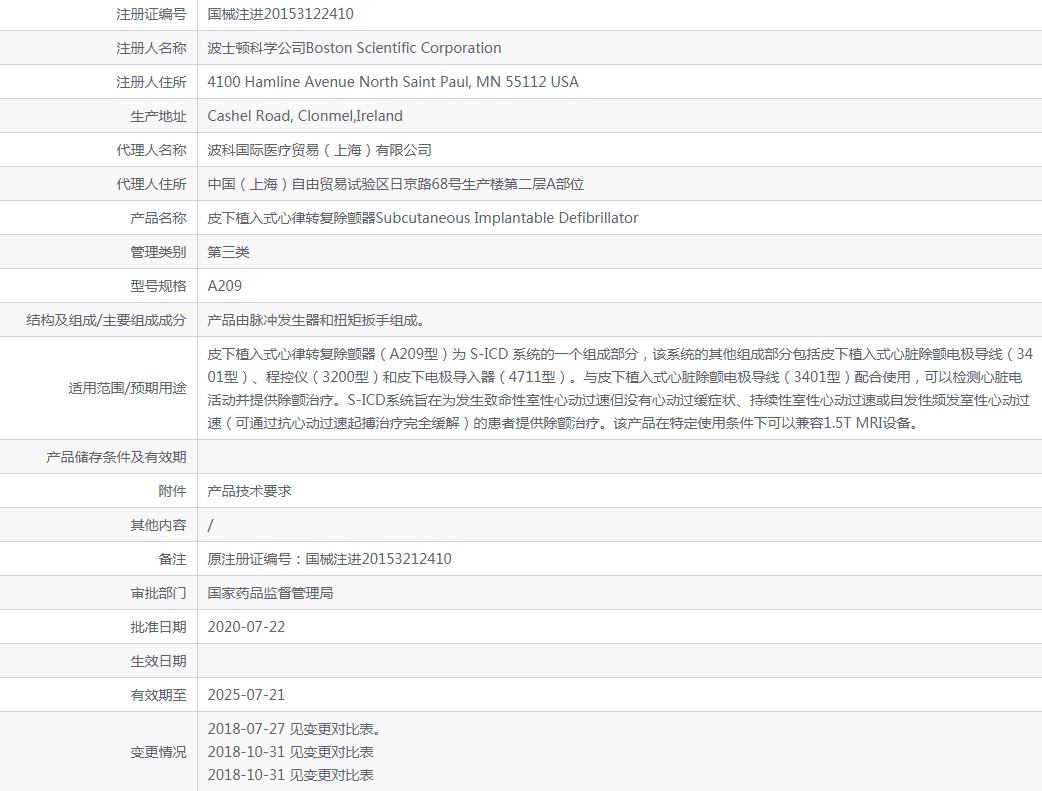Select the S-ICD intended use paragraph
1042x791 pixels.
(x=620, y=388)
